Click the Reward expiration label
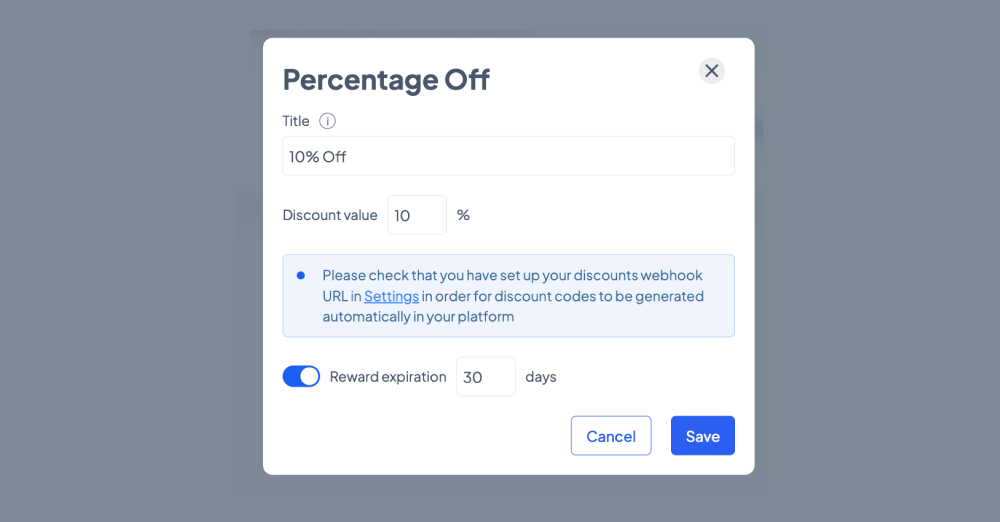The height and width of the screenshot is (522, 1000). tap(388, 377)
